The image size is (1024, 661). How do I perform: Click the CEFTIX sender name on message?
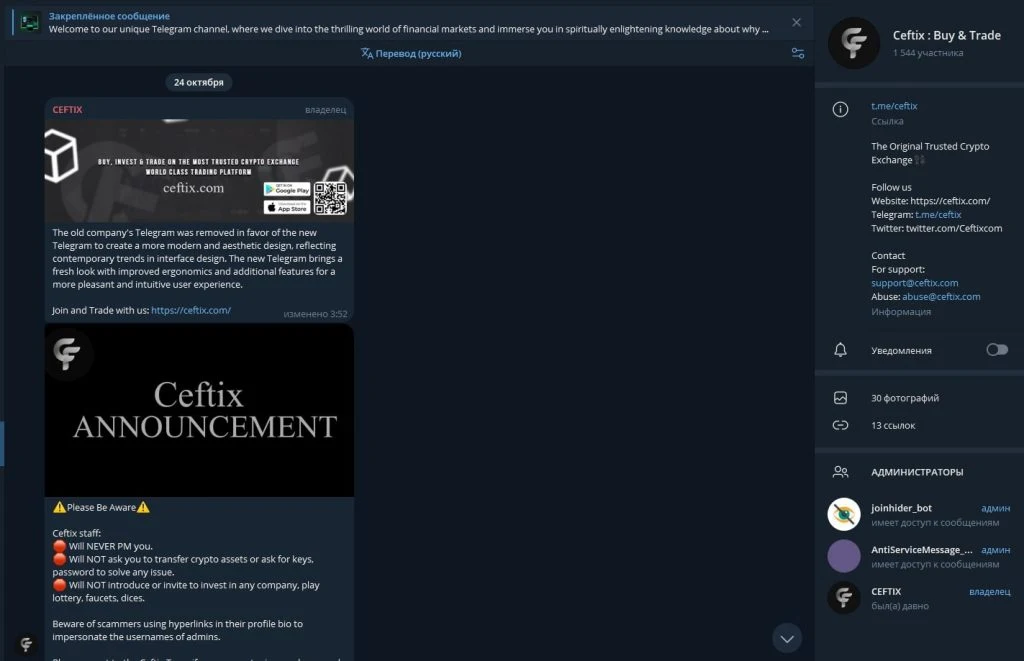point(67,110)
